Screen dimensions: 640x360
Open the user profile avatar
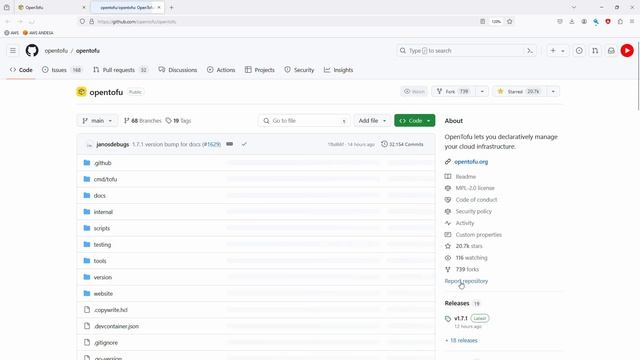coord(627,51)
